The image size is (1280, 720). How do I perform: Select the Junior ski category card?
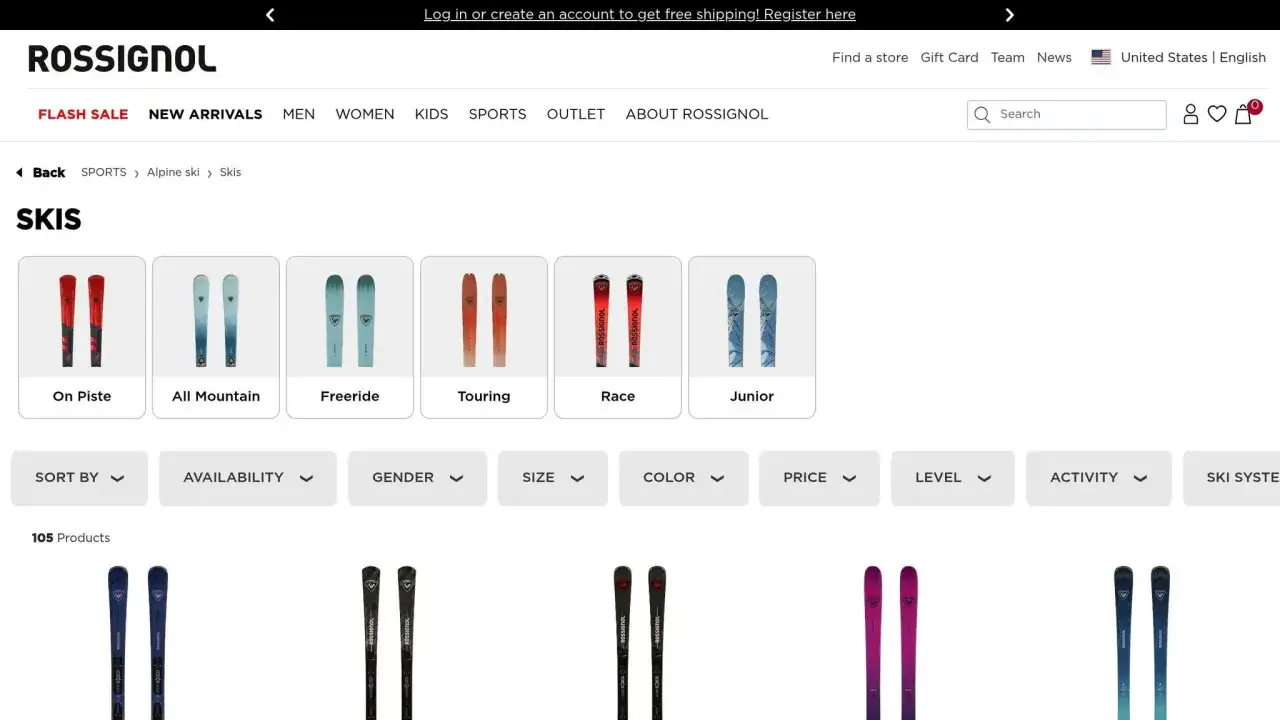point(752,337)
